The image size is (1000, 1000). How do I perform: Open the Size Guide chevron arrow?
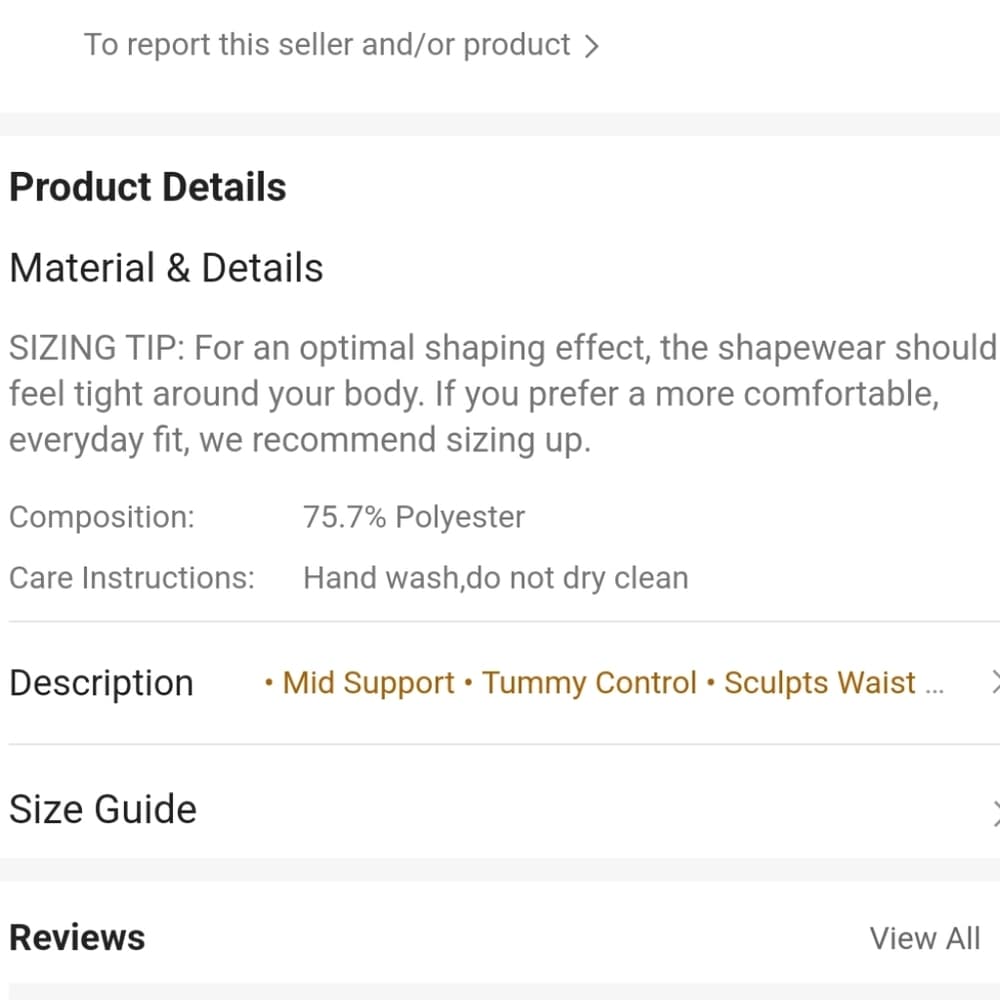[x=996, y=811]
